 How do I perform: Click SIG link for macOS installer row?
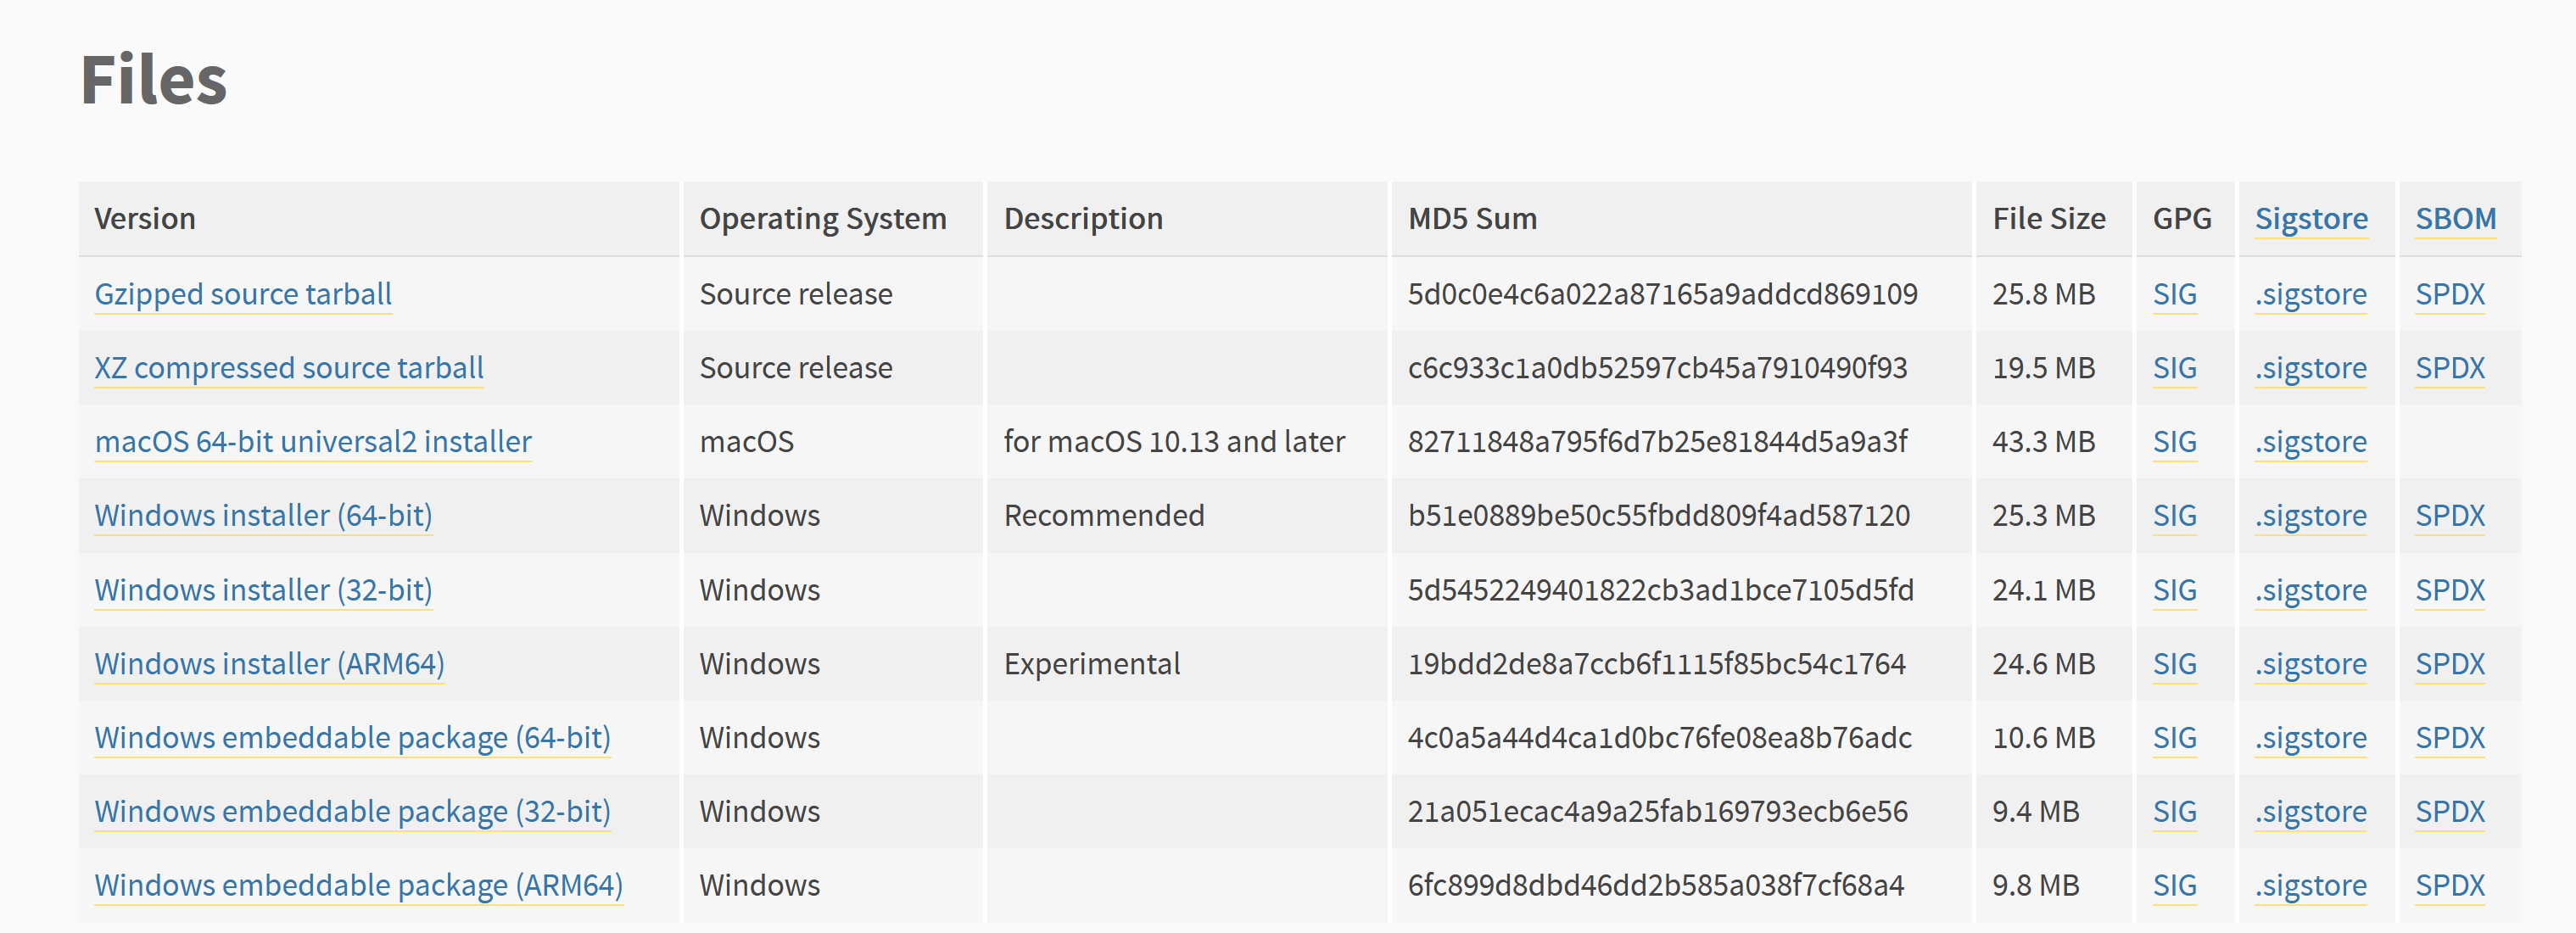pyautogui.click(x=2174, y=441)
